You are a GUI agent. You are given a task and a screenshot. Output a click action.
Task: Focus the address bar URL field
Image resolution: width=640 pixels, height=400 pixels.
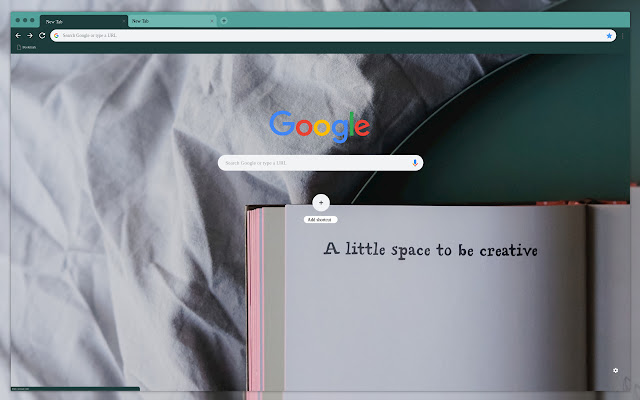pyautogui.click(x=333, y=36)
